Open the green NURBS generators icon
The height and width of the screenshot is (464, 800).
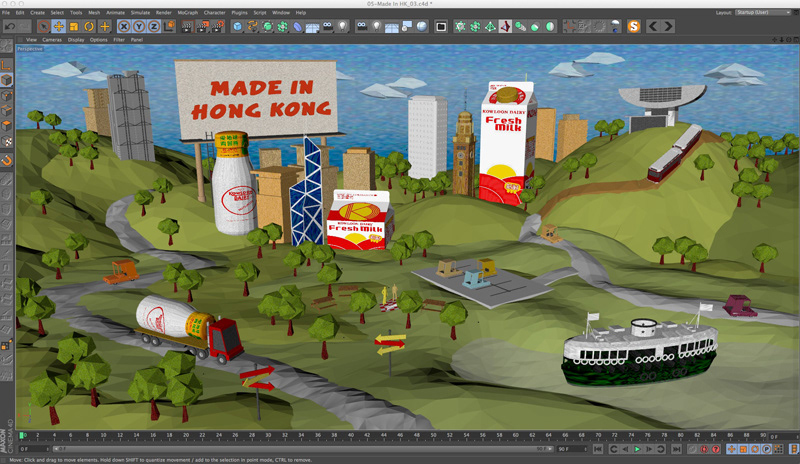tap(267, 26)
